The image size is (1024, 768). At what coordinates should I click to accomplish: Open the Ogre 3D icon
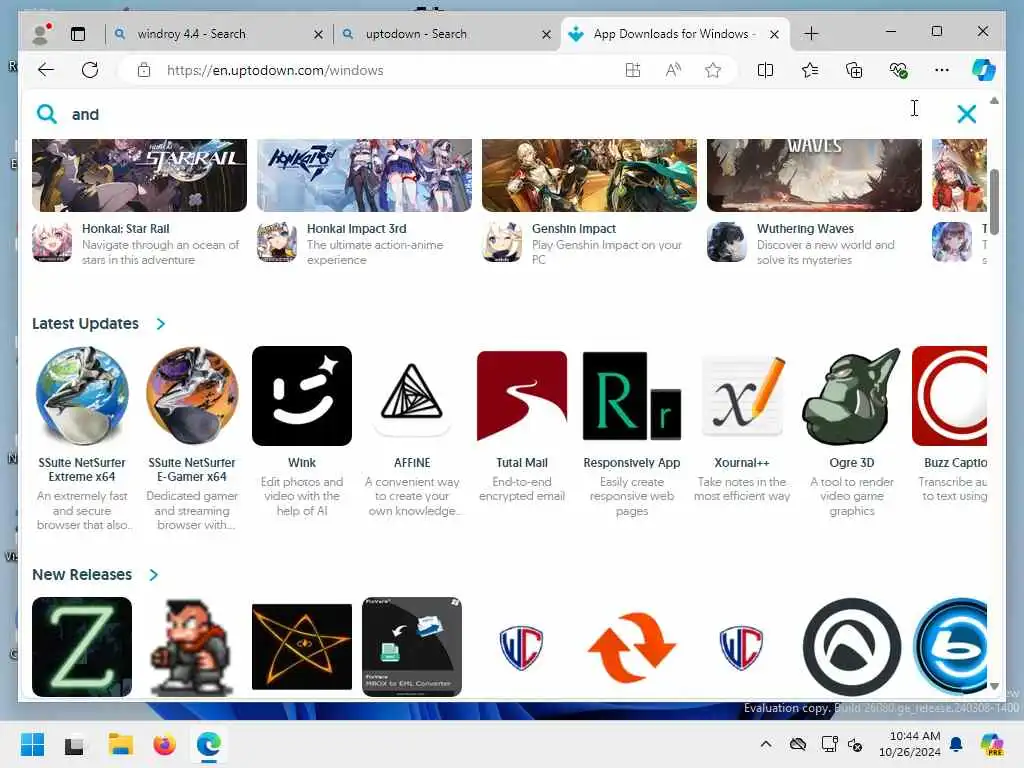click(x=852, y=396)
